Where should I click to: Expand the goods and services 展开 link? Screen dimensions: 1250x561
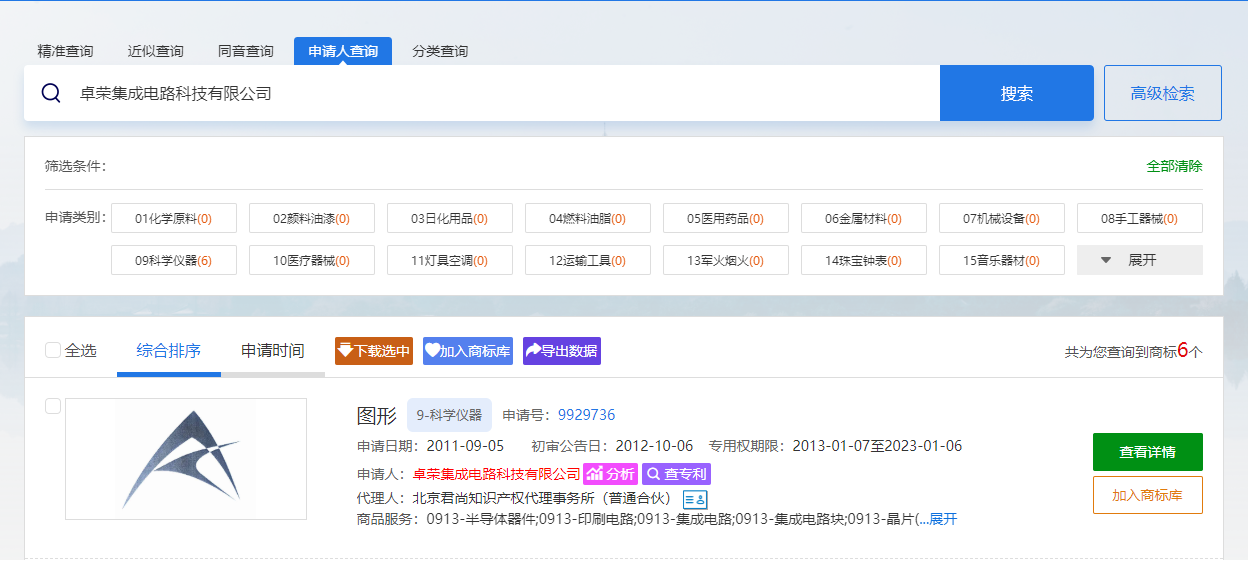[943, 519]
